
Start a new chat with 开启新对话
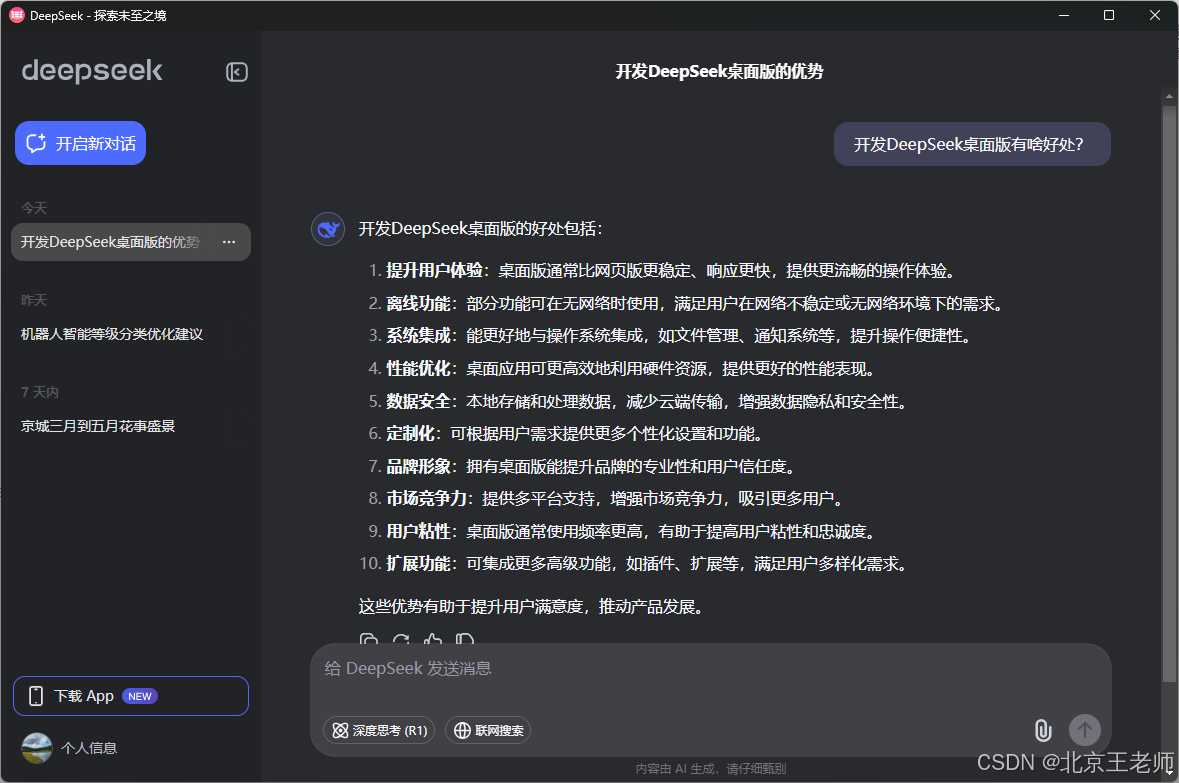80,143
